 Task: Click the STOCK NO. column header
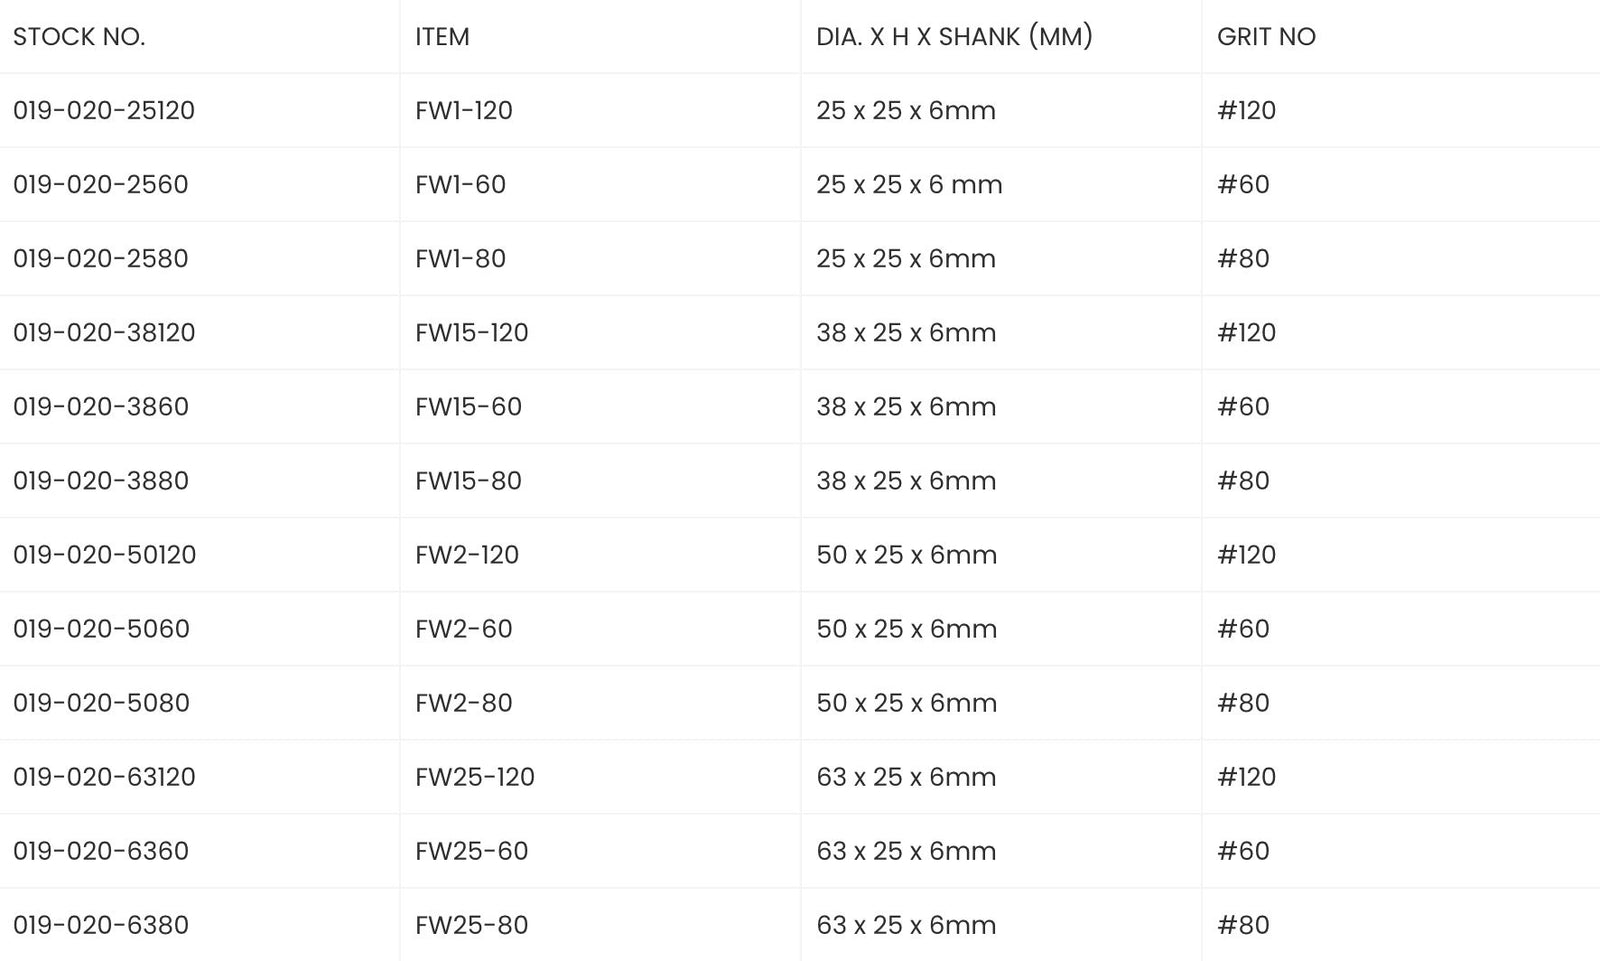pyautogui.click(x=79, y=37)
